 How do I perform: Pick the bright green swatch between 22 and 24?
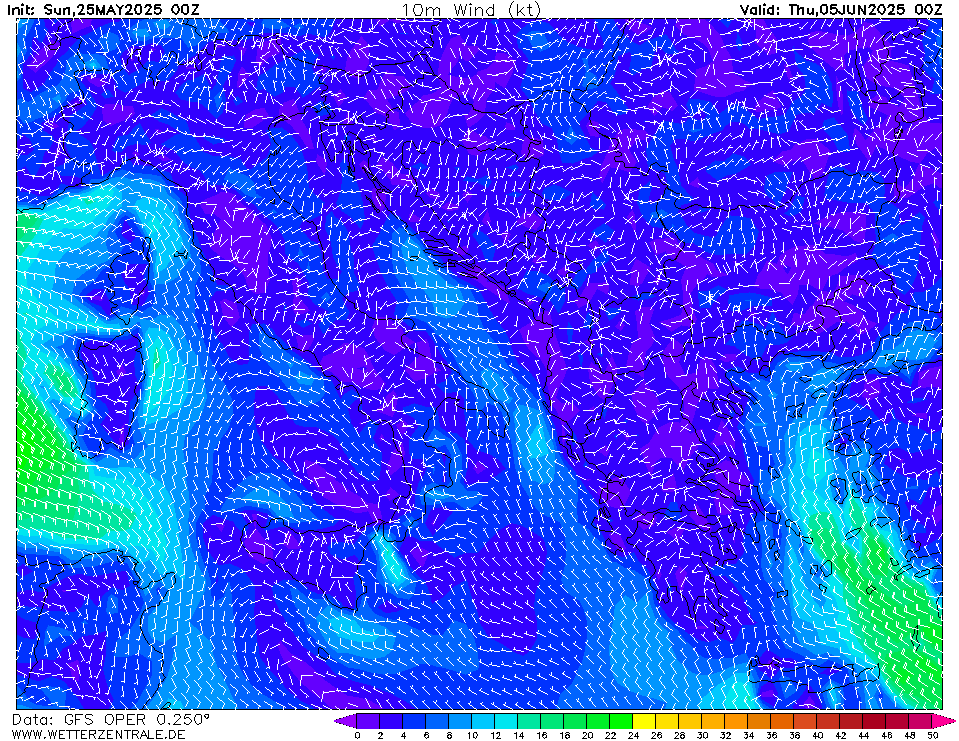[621, 721]
